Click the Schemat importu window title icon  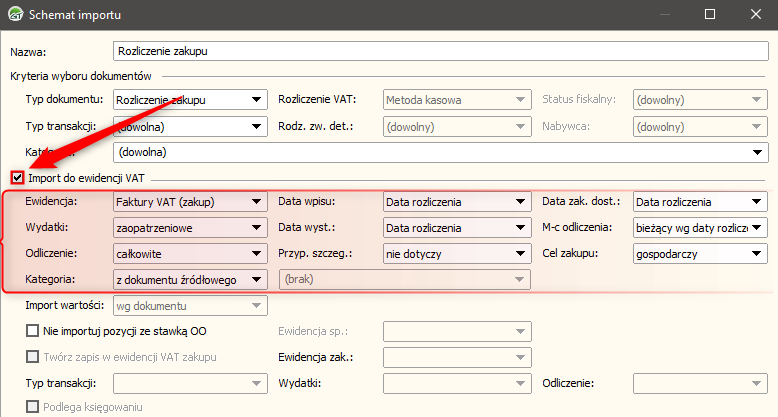click(15, 15)
